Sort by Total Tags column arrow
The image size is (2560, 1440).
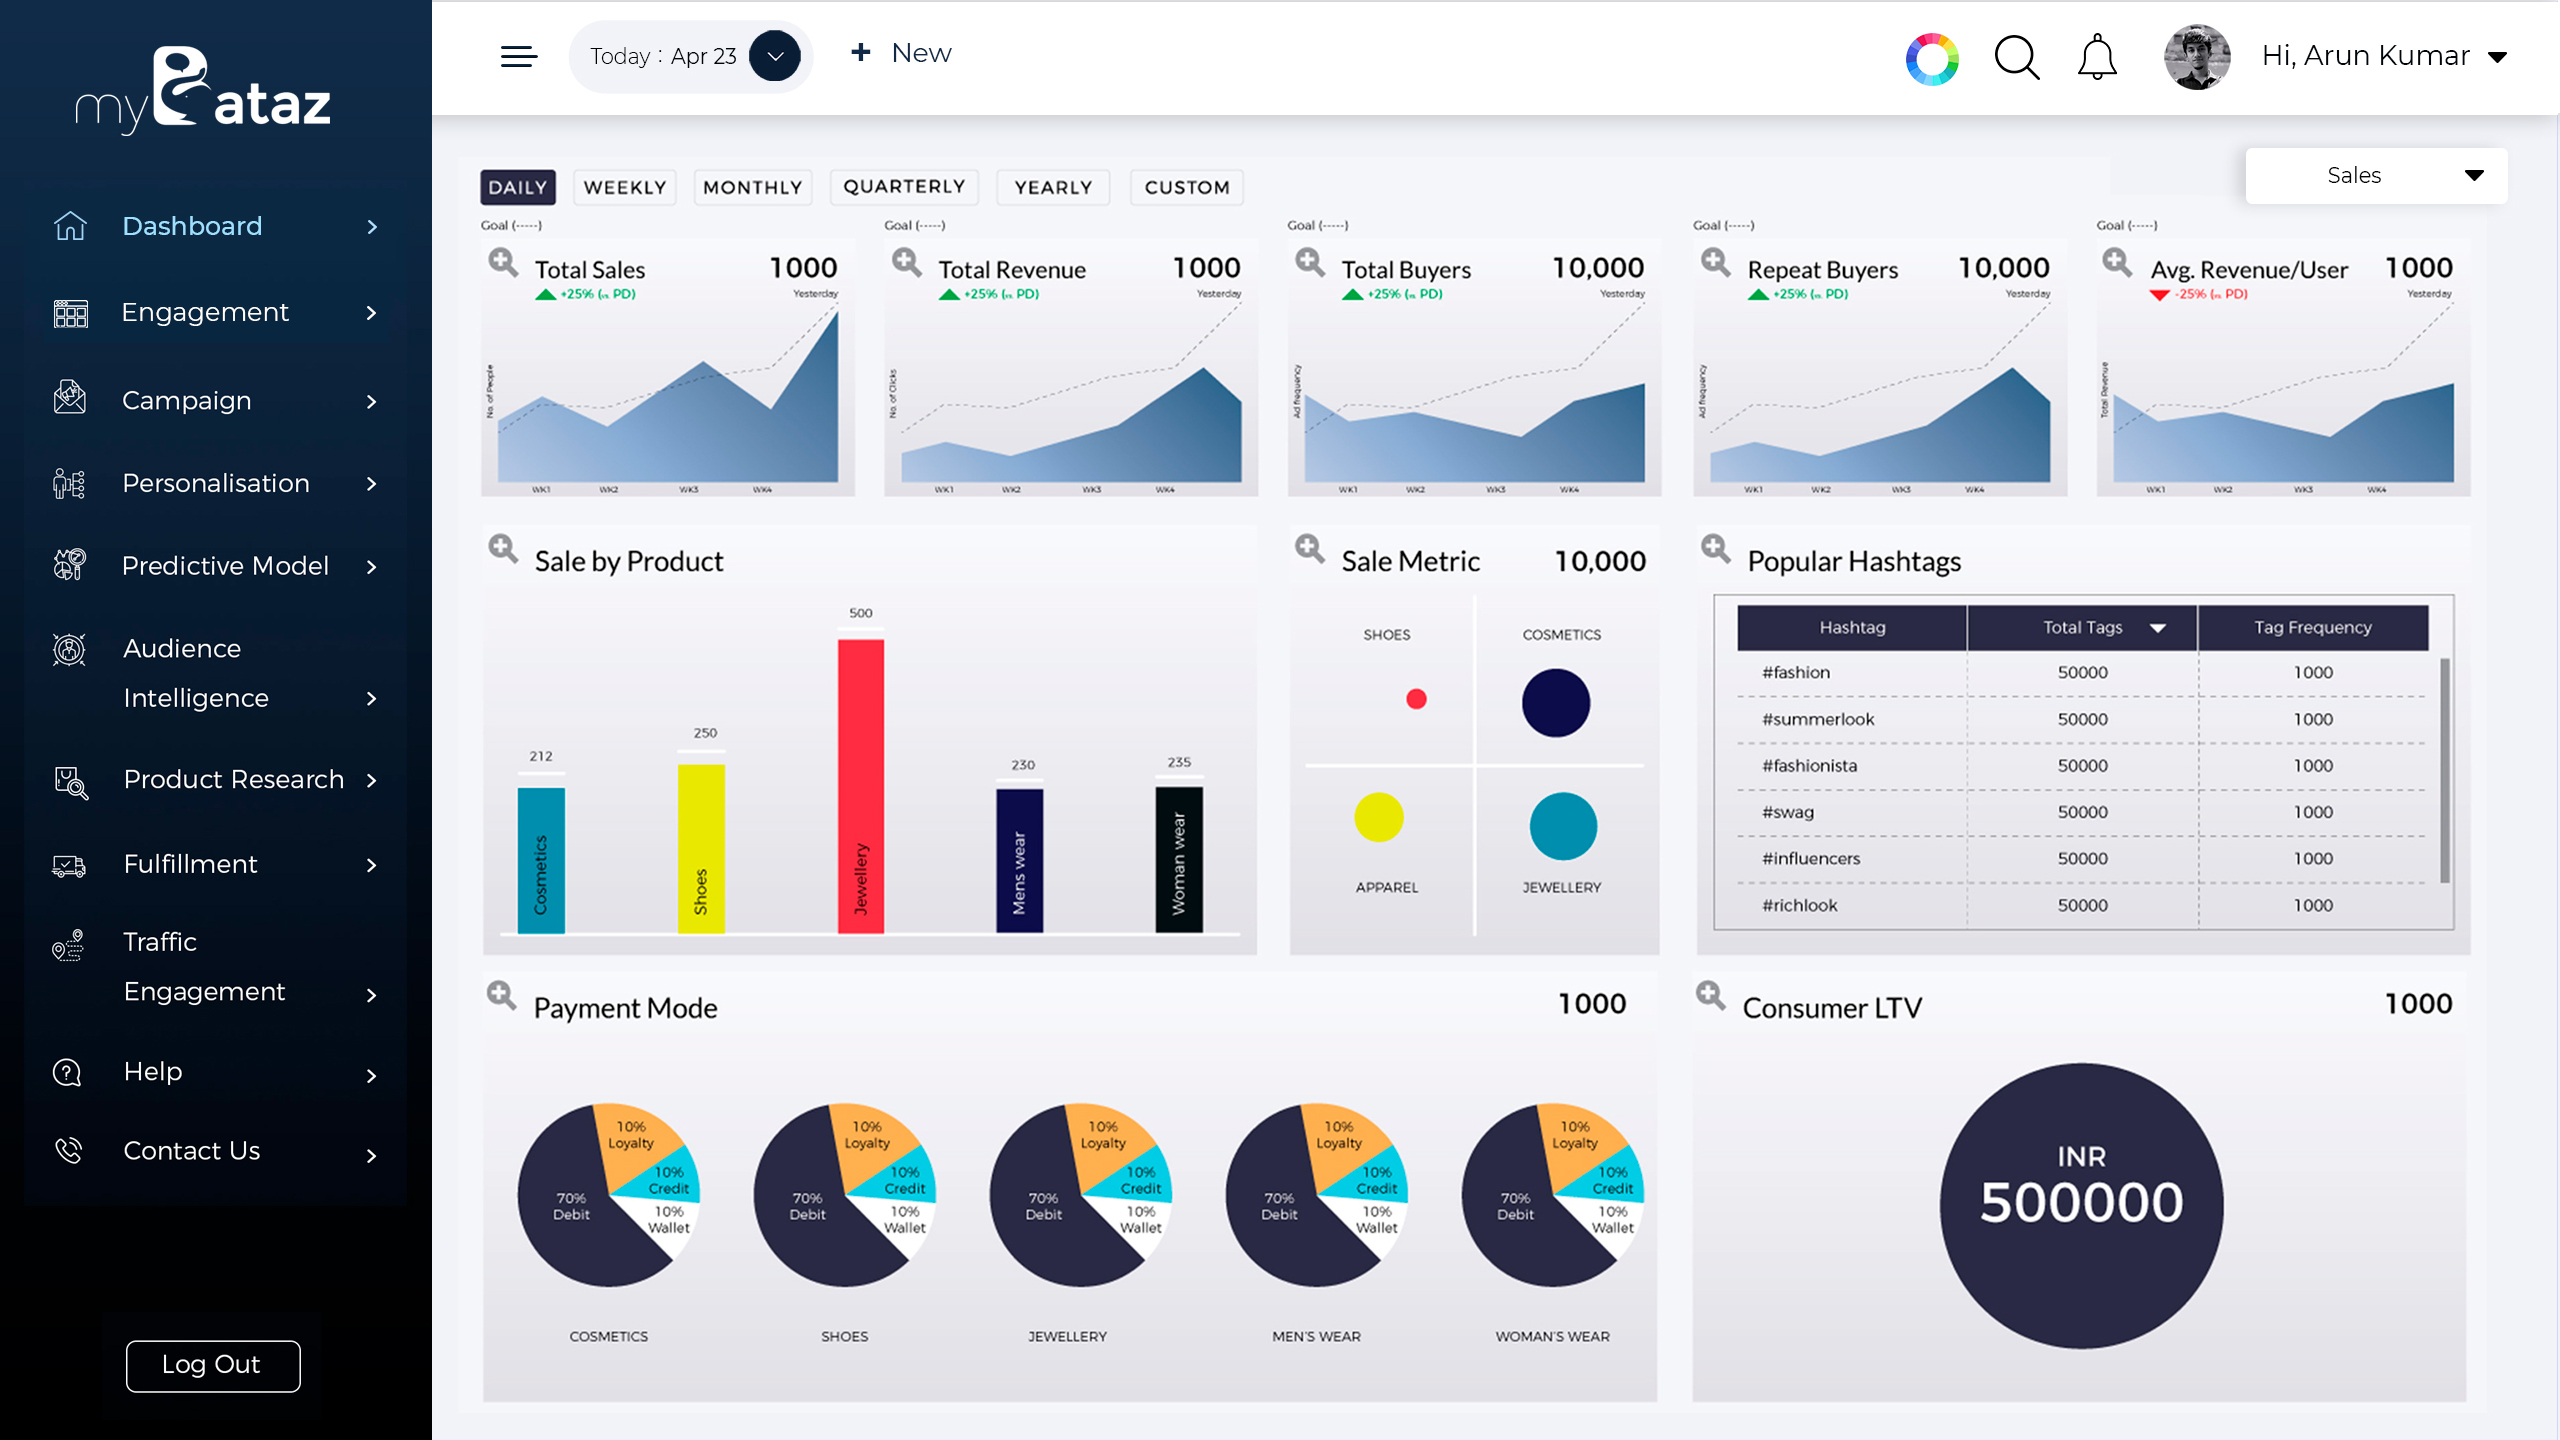click(x=2158, y=628)
